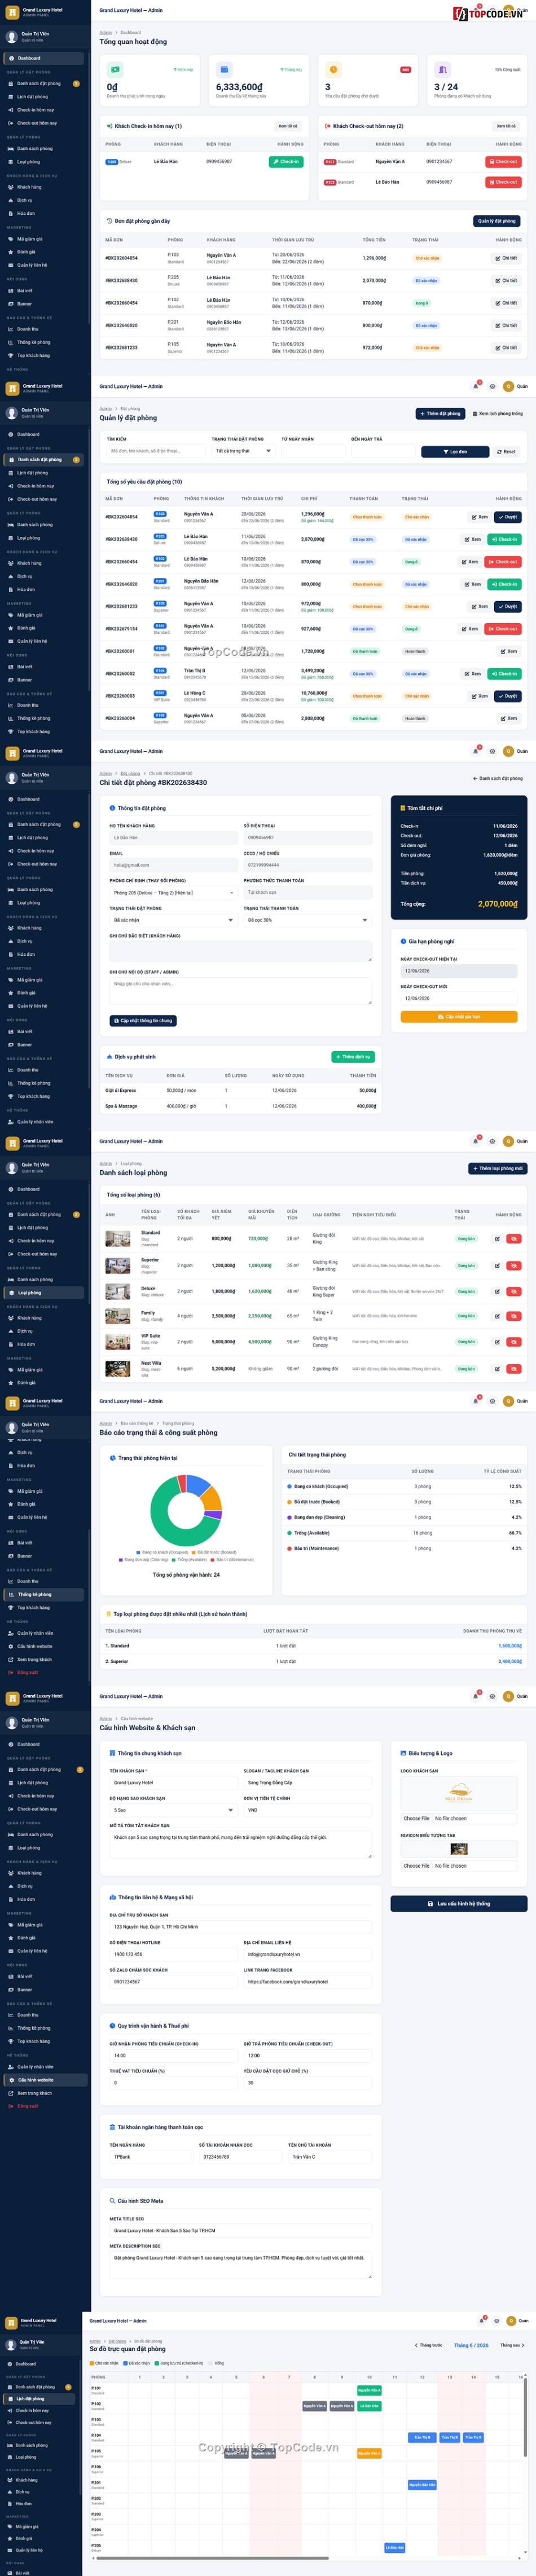Open Tất cả trạng thái filter dropdown
The image size is (536, 2576).
click(243, 451)
